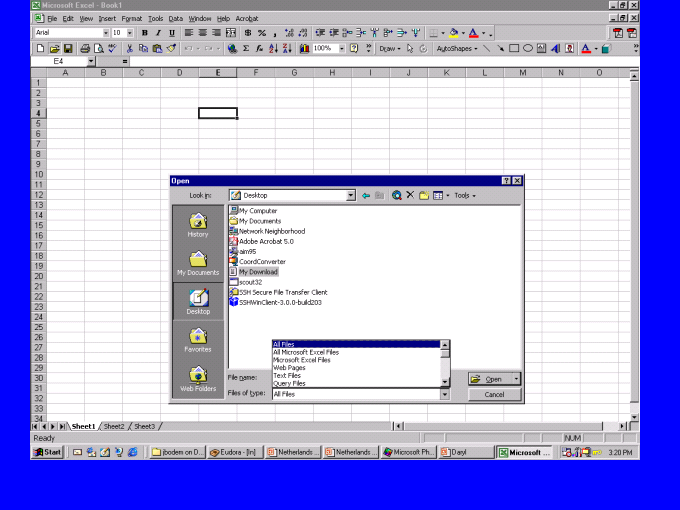Sort Descending Z to A
Screen dimensions: 680x510
(287, 49)
